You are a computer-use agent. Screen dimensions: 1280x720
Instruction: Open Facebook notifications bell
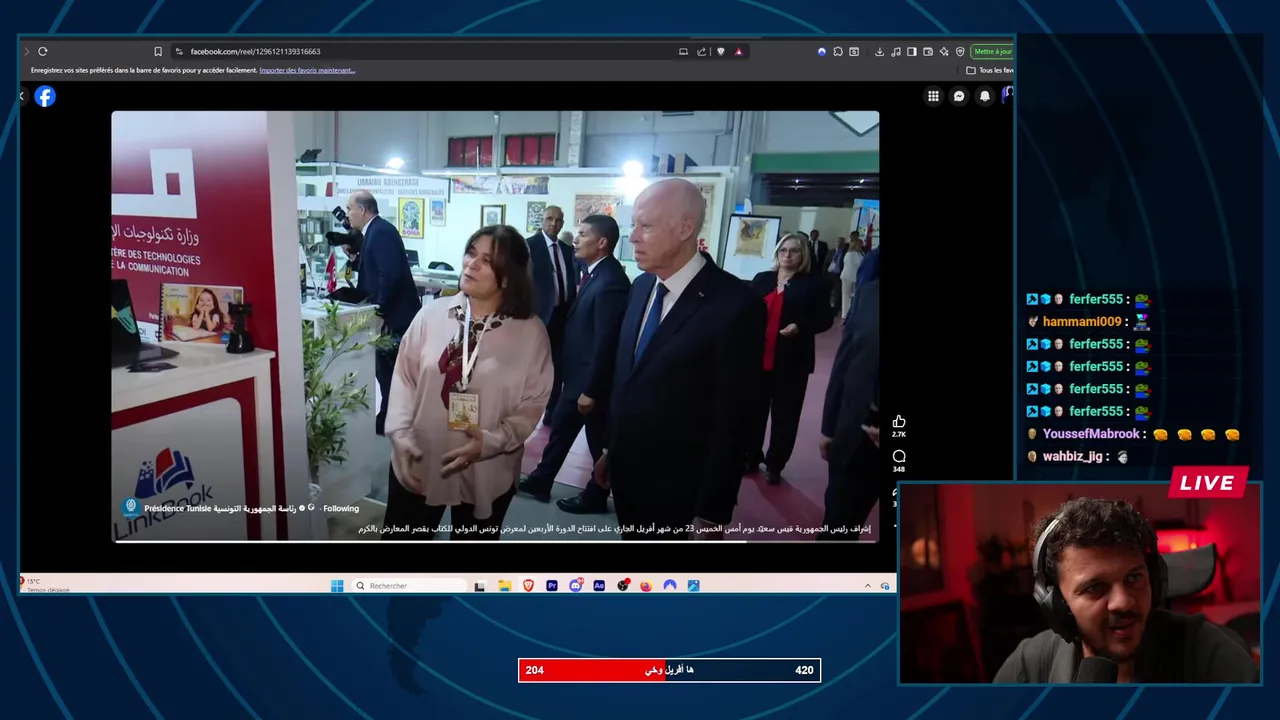tap(985, 96)
